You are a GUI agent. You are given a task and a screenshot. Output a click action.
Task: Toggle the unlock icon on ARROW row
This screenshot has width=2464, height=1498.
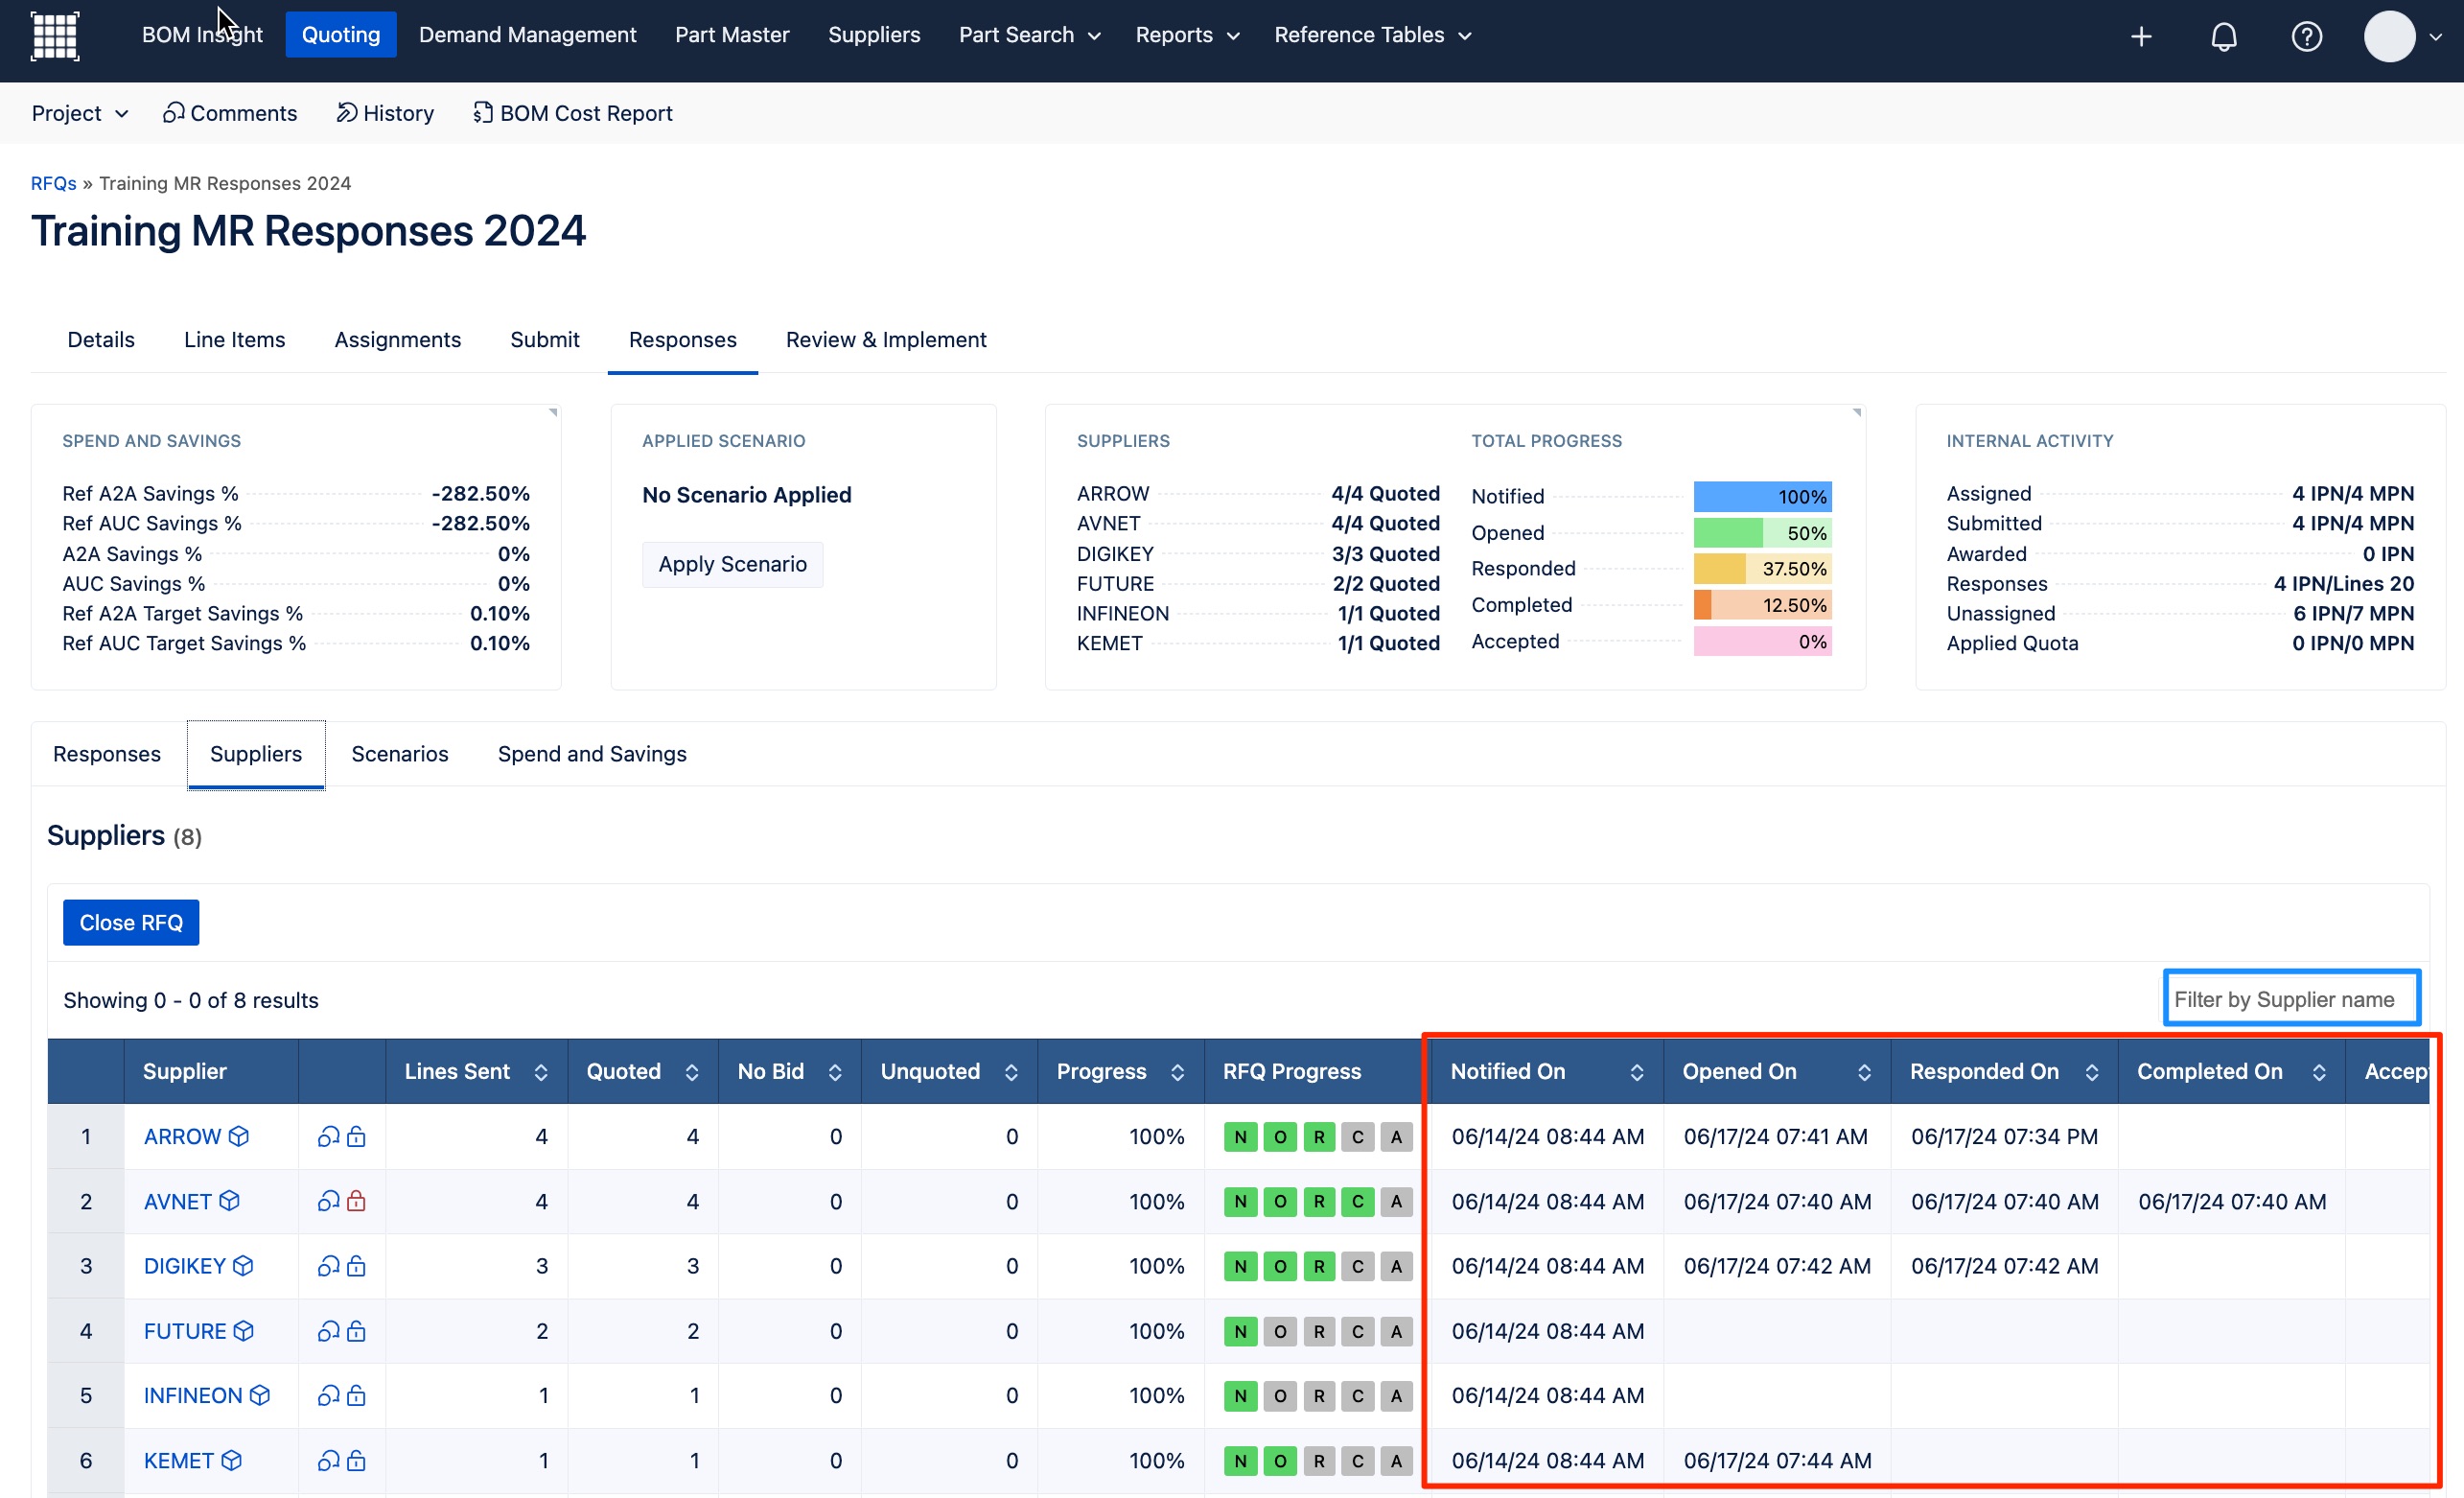point(356,1136)
